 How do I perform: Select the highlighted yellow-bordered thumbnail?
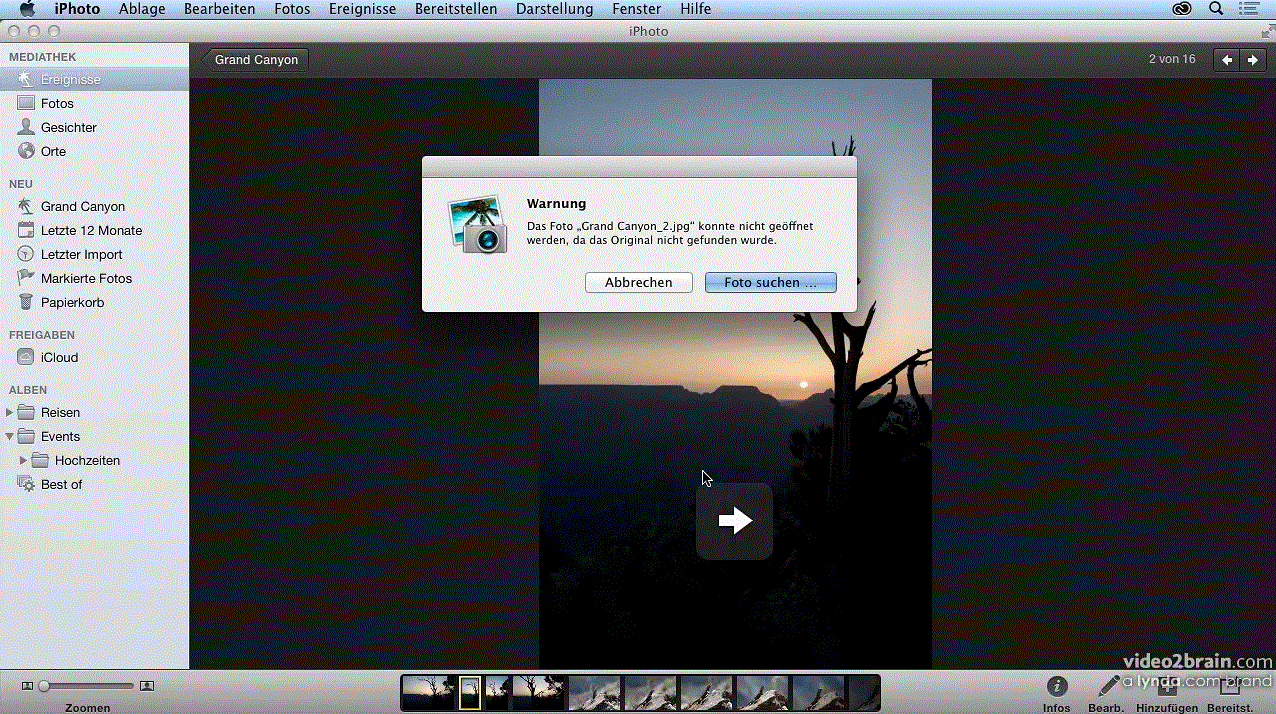click(x=470, y=693)
